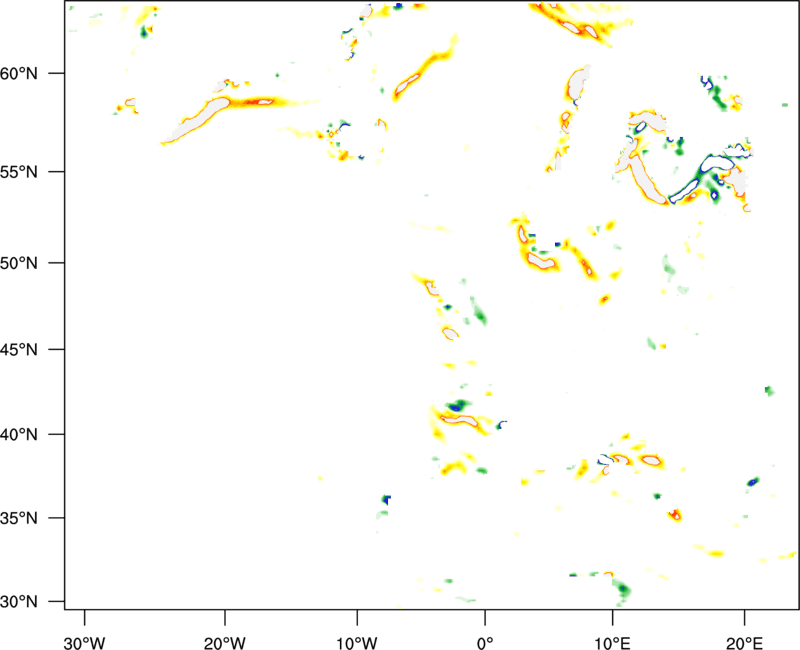
Task: Click the 50°N latitude label
Action: 19,263
